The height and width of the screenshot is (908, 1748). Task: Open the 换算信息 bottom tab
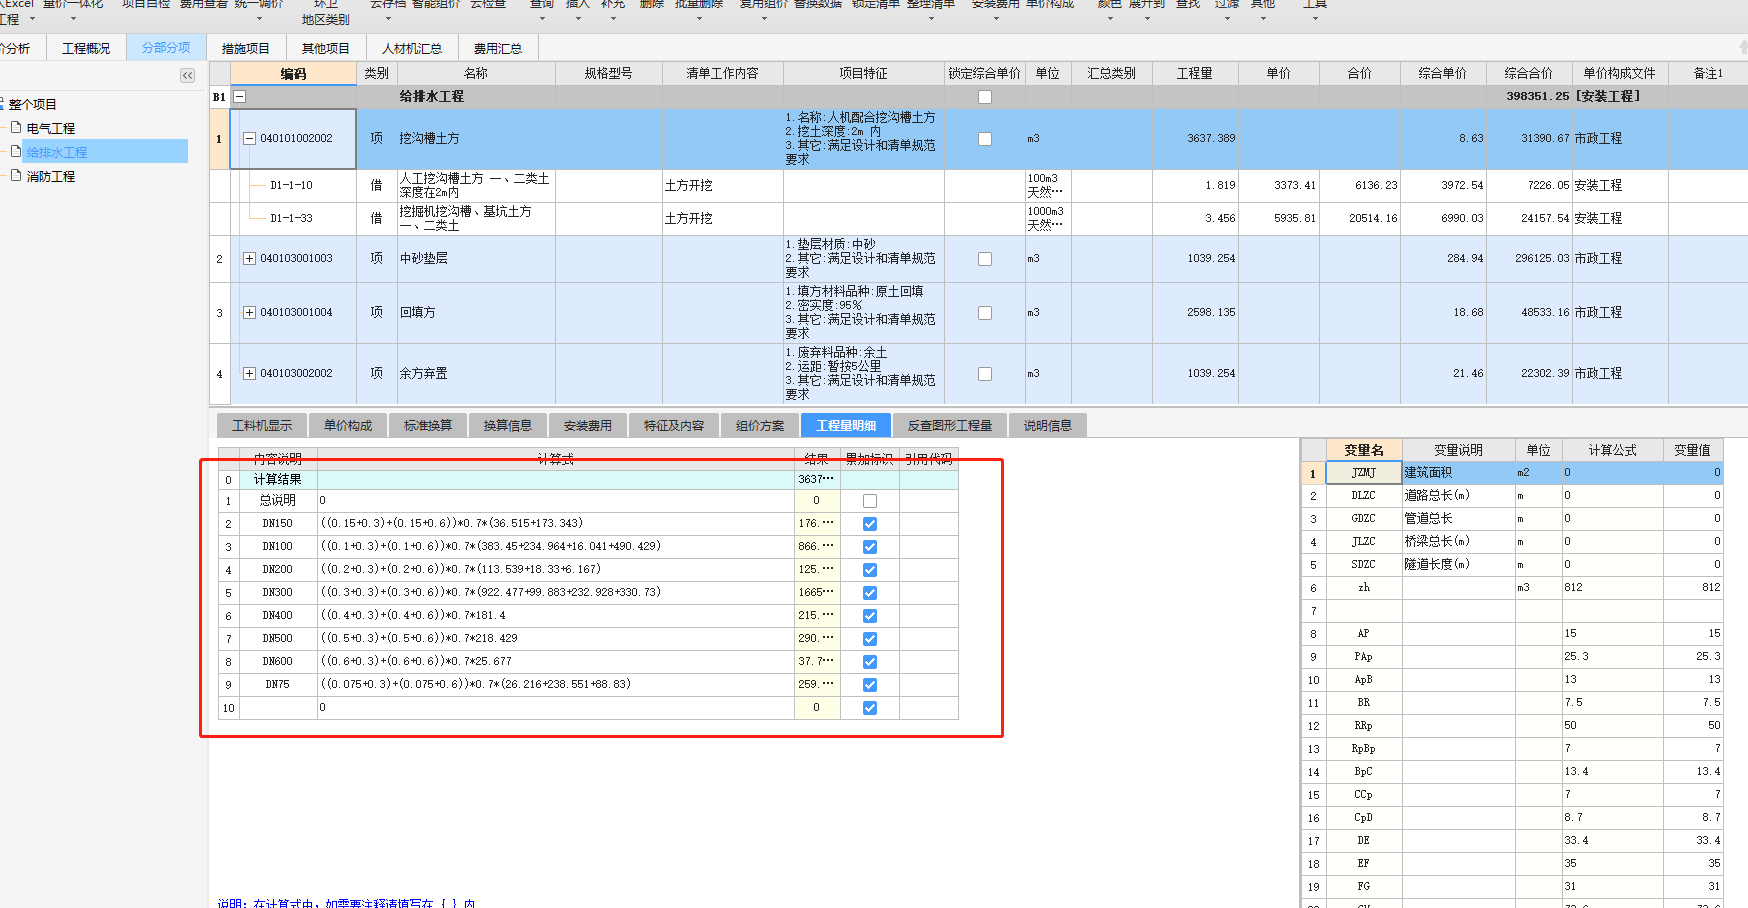pos(508,425)
